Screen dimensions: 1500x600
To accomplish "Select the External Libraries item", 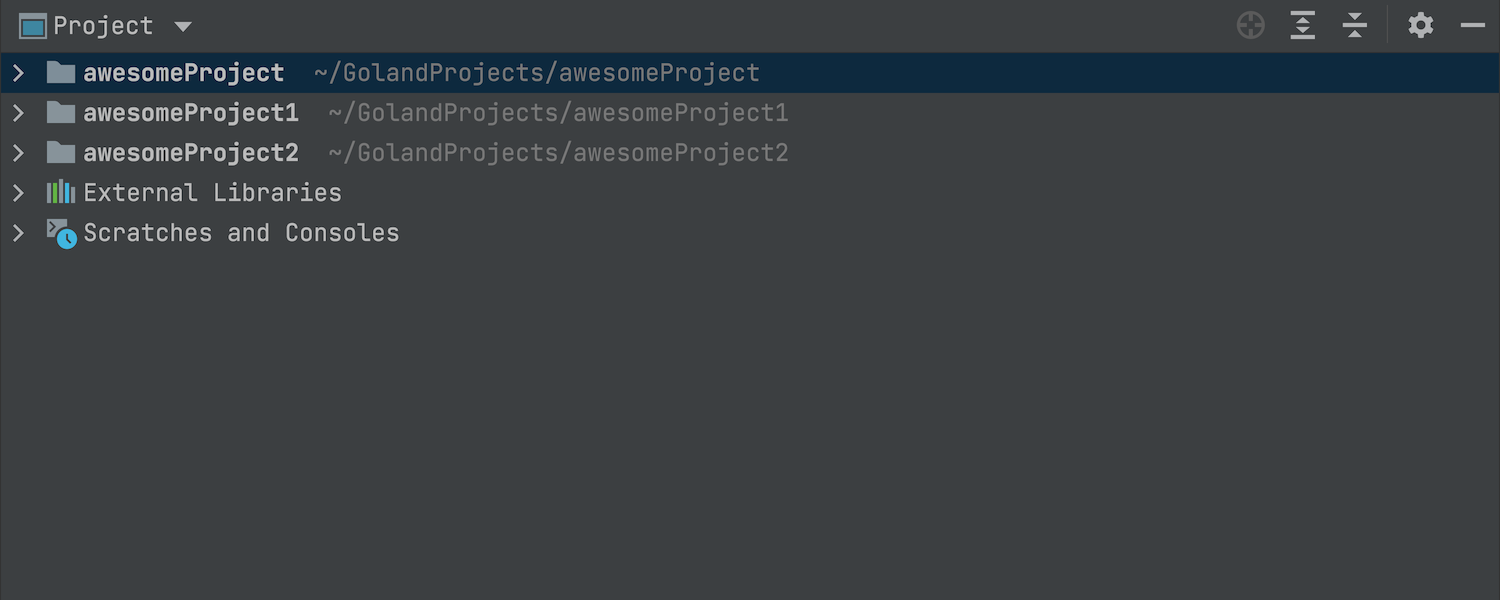I will coord(212,193).
